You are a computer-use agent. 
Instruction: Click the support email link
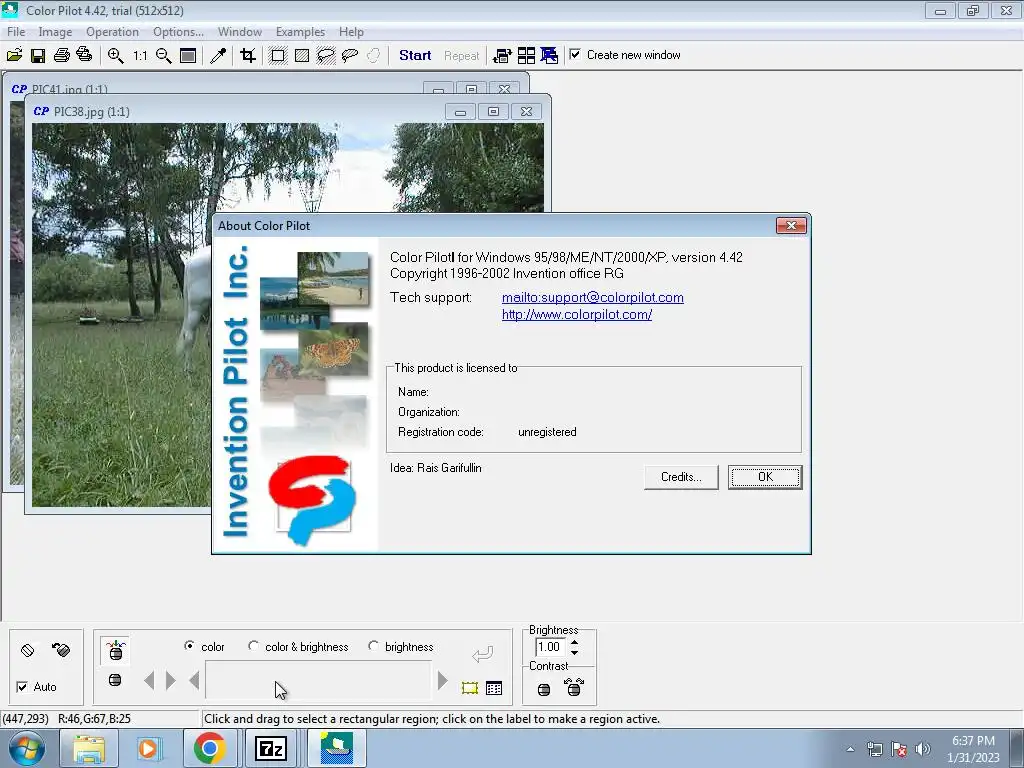click(592, 297)
